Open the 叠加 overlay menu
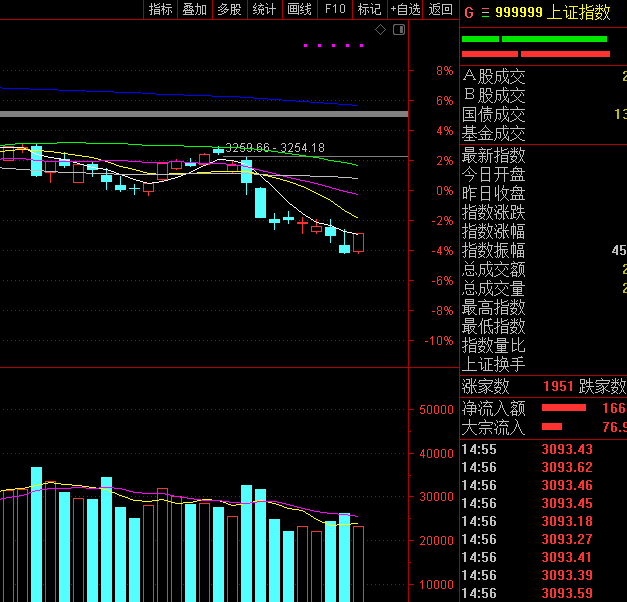627x602 pixels. 195,9
